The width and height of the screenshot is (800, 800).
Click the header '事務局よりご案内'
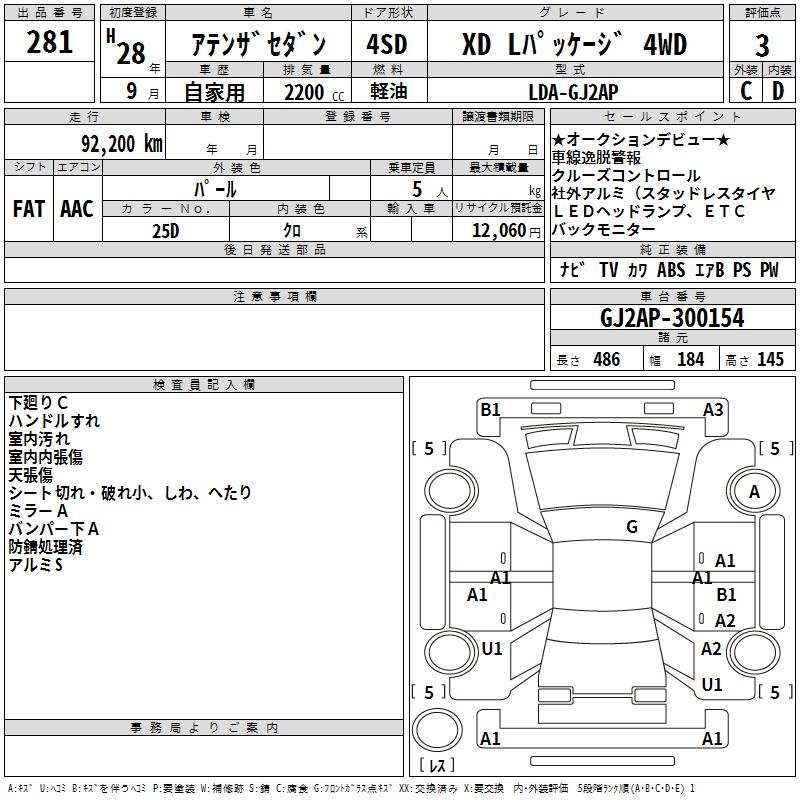pyautogui.click(x=204, y=728)
